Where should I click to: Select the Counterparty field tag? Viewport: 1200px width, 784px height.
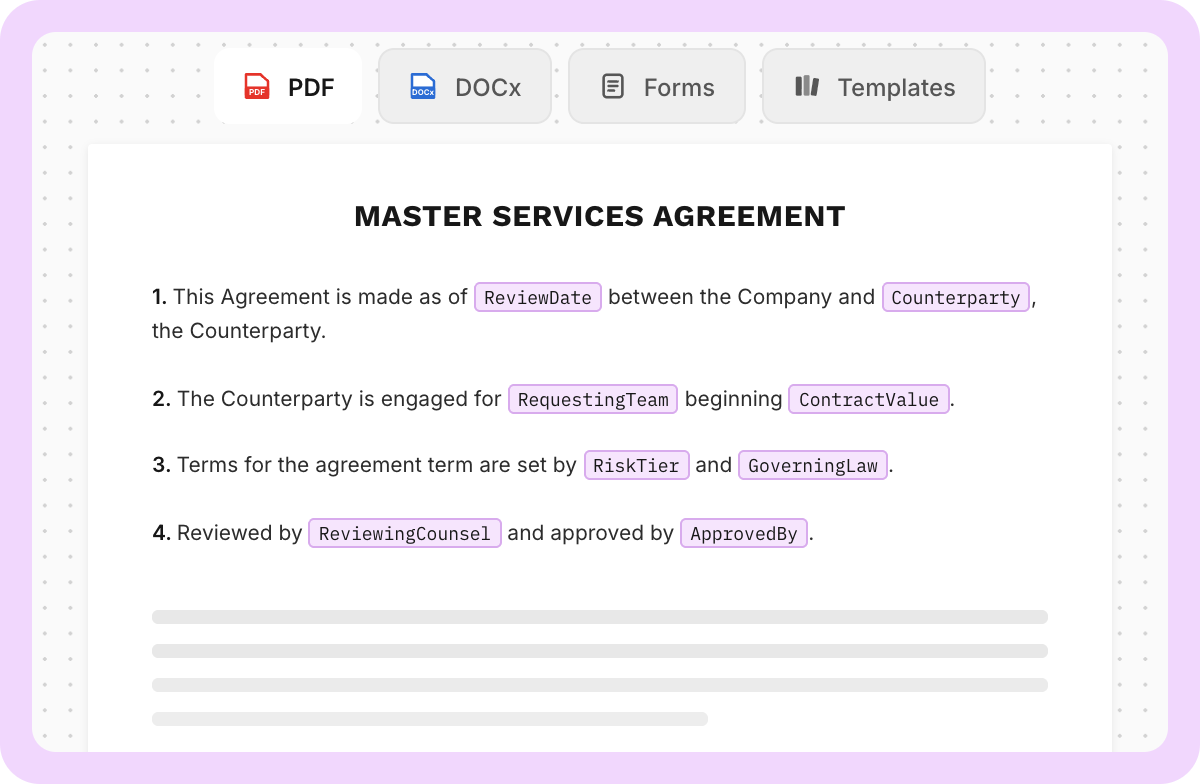(956, 298)
